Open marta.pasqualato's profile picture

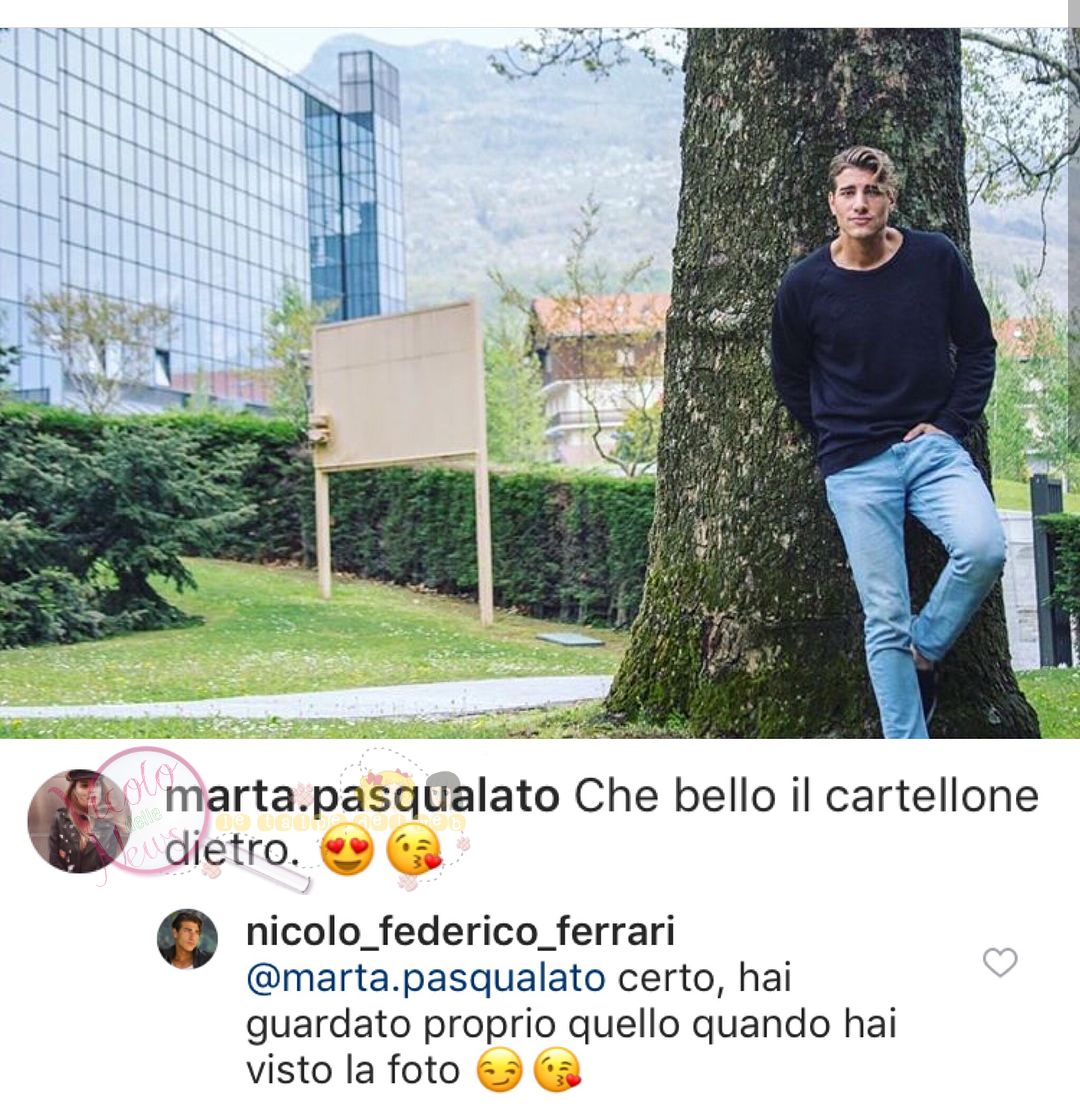pos(80,821)
